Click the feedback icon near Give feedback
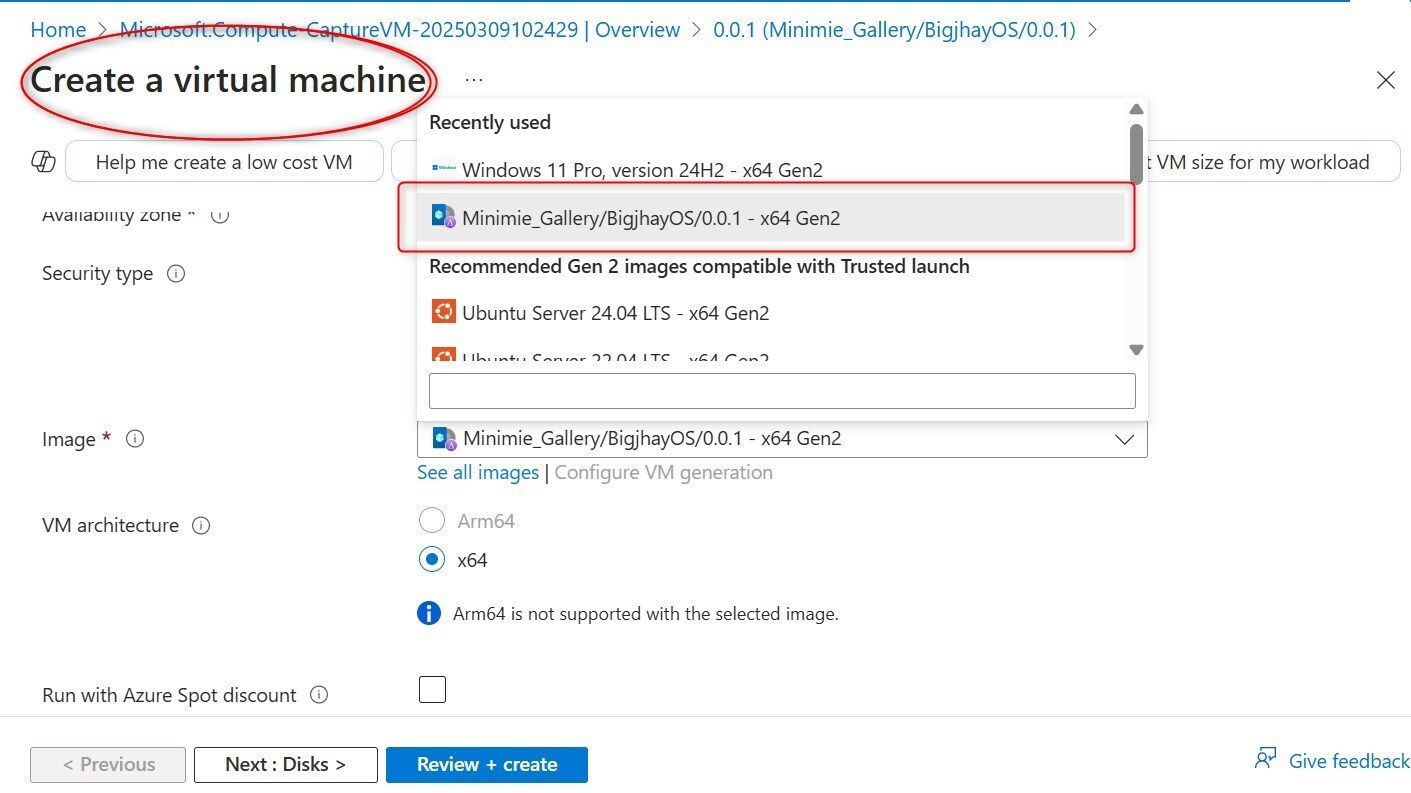Viewport: 1411px width, 793px height. pos(1265,759)
